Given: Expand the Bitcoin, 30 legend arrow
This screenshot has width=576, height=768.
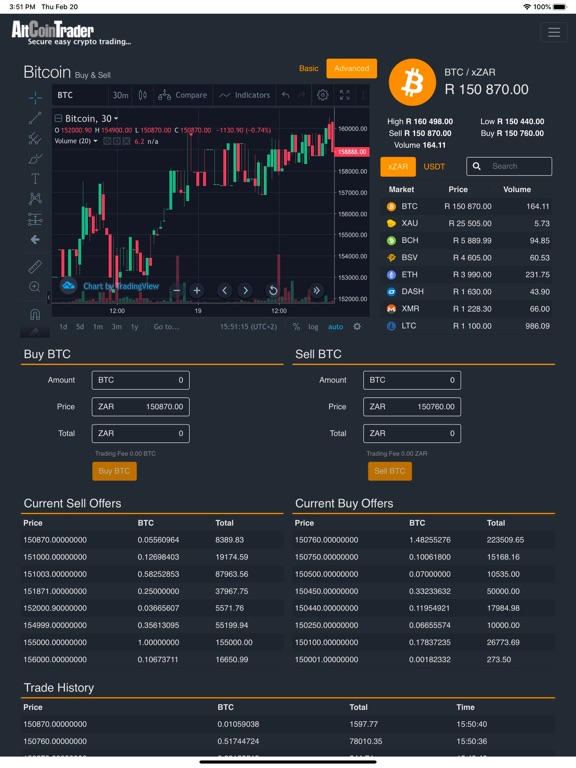Looking at the screenshot, I should pos(116,119).
